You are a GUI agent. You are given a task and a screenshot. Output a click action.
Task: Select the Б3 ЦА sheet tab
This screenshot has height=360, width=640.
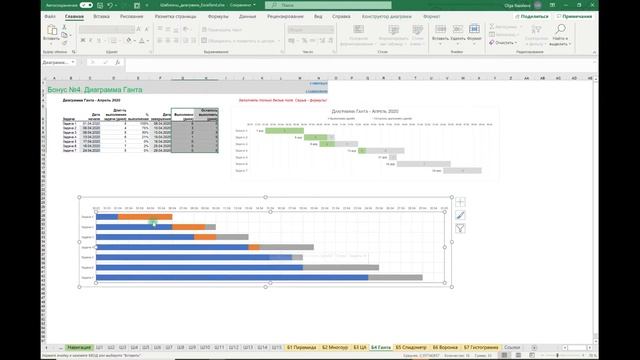point(360,347)
